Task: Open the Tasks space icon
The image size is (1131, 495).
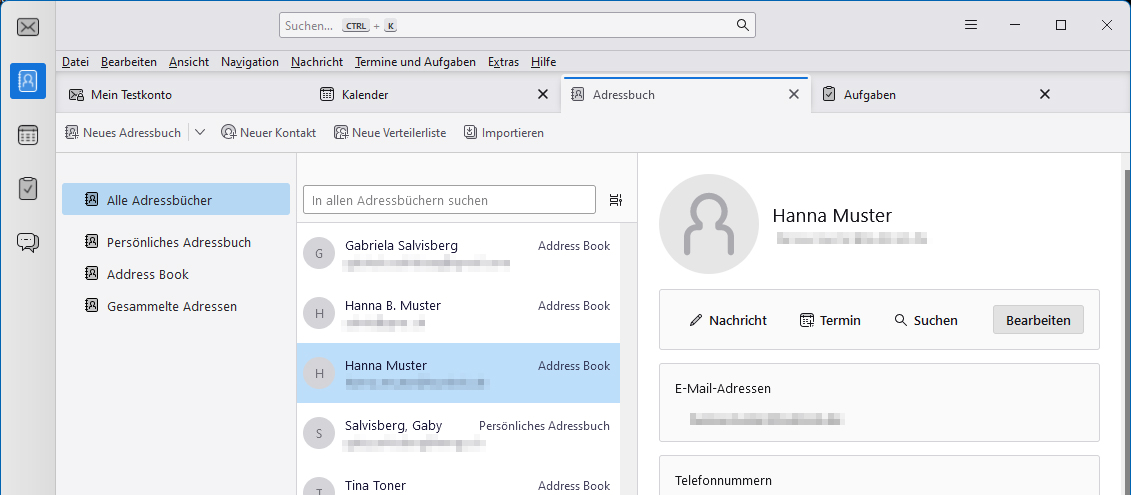Action: (x=28, y=188)
